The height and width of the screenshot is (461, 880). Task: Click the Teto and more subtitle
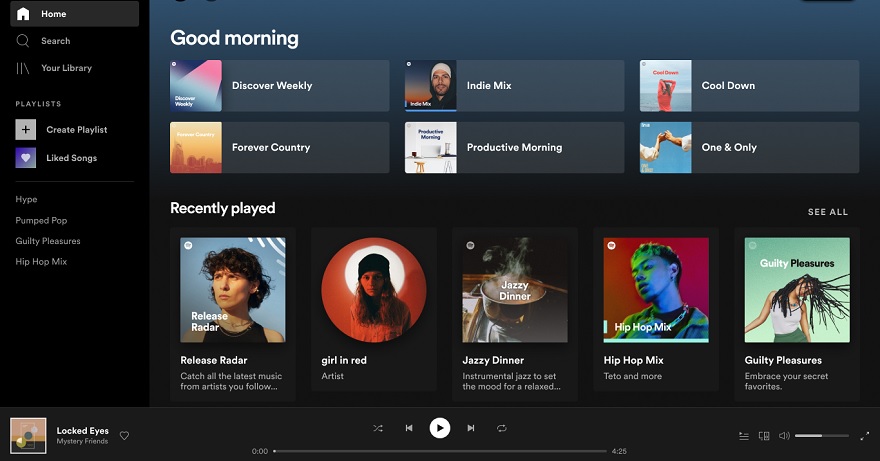632,376
